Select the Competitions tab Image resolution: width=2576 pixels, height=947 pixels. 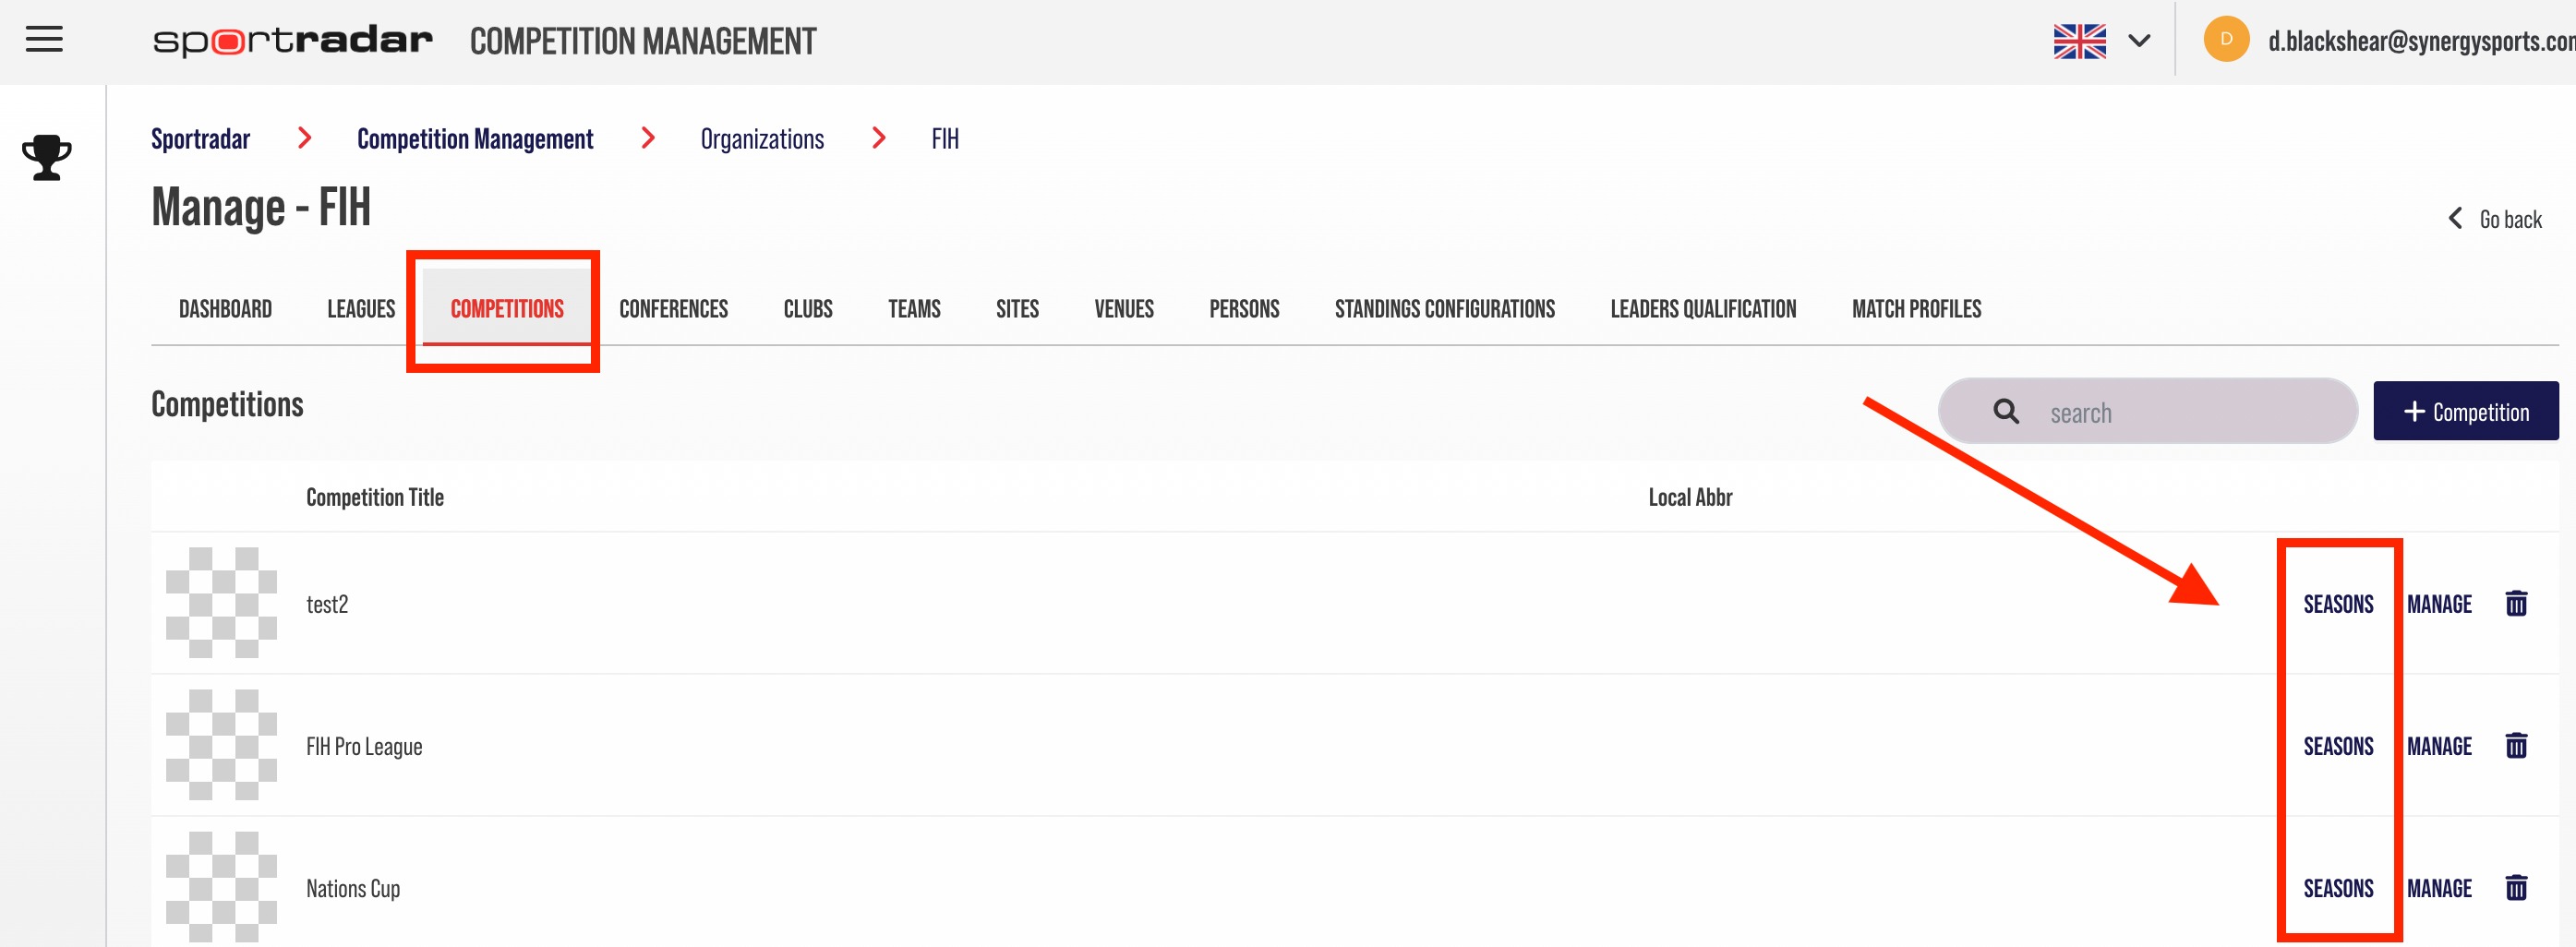pyautogui.click(x=507, y=309)
